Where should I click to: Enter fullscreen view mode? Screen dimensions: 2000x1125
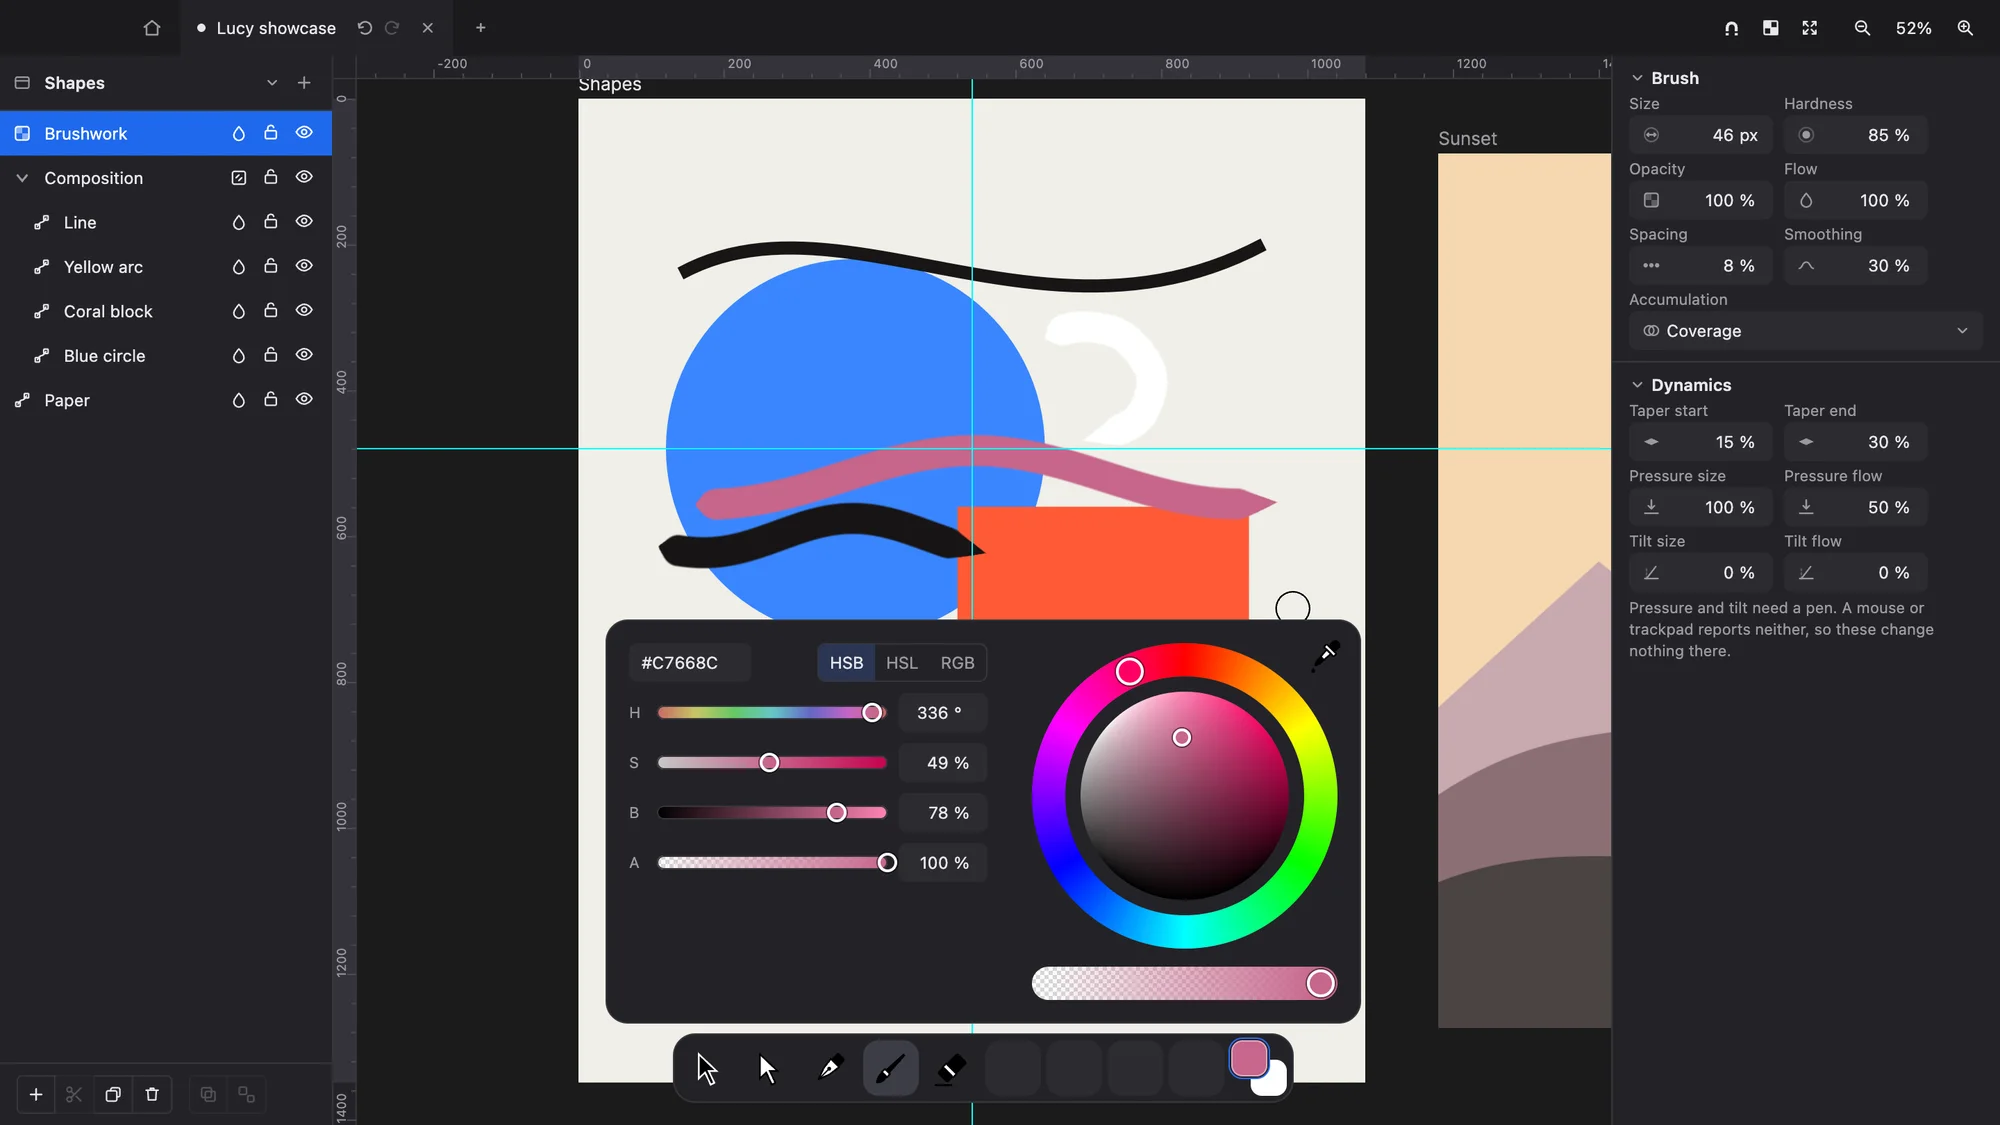click(1810, 28)
